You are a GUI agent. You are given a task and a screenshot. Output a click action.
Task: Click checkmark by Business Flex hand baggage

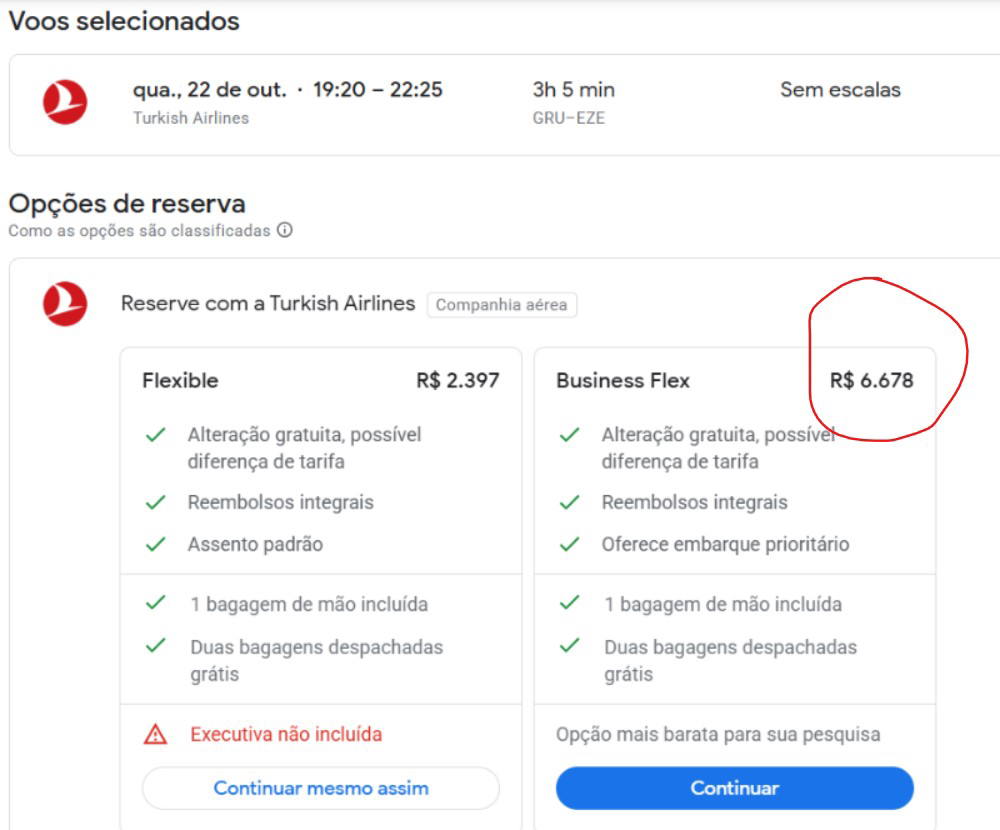pyautogui.click(x=569, y=603)
